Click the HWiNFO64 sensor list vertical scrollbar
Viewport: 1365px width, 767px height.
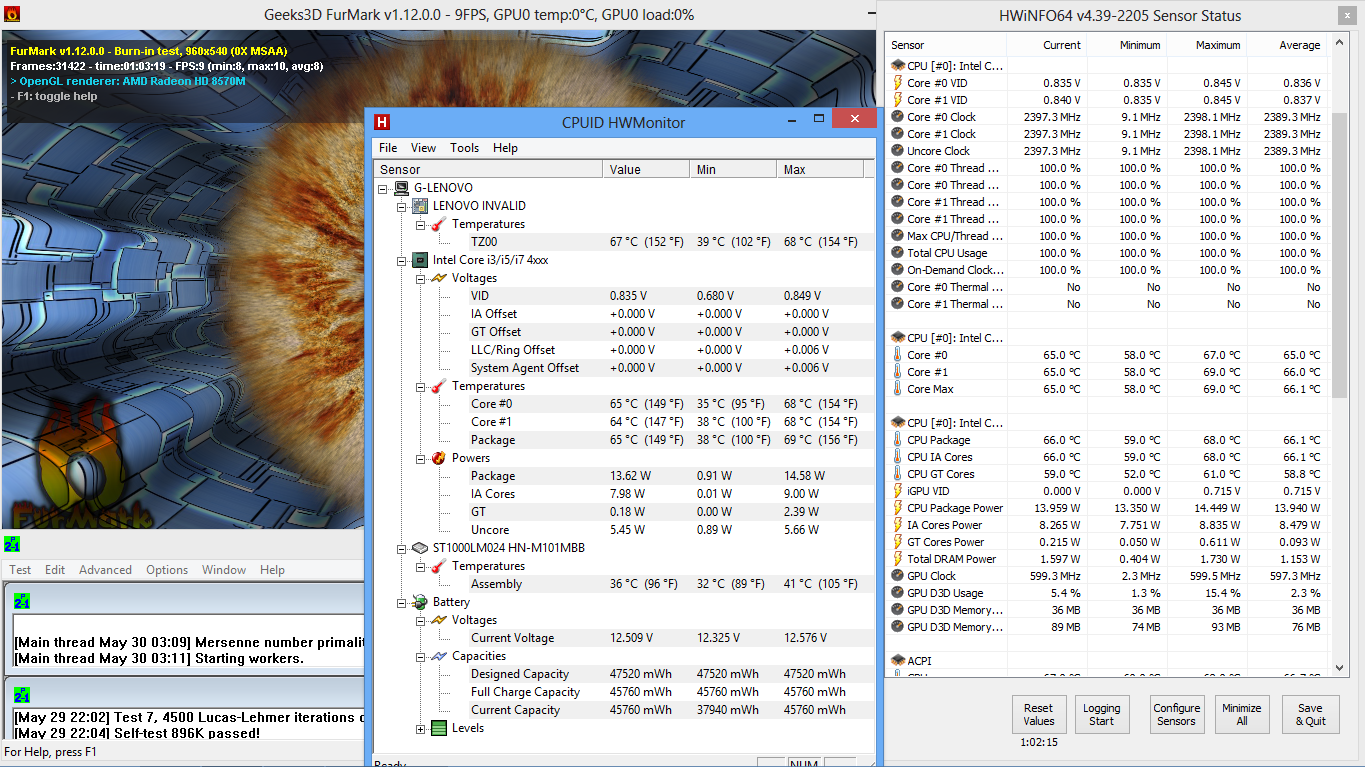tap(1340, 255)
